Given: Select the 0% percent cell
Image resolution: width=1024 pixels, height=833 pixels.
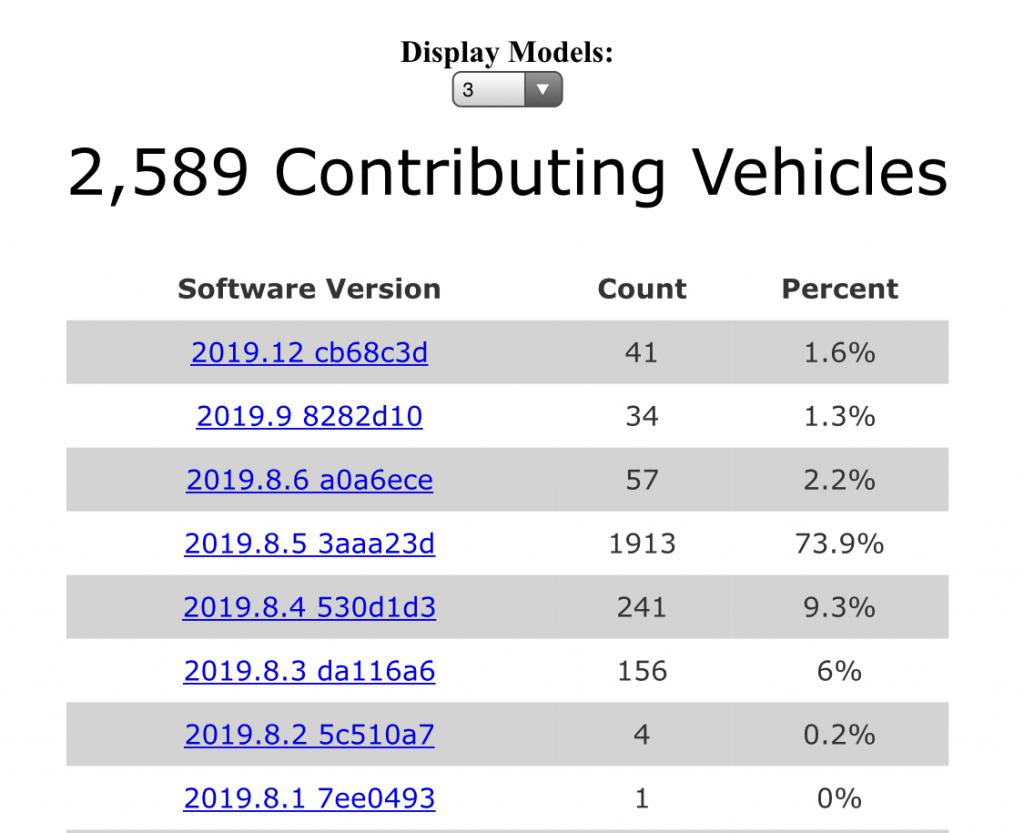Looking at the screenshot, I should 840,798.
